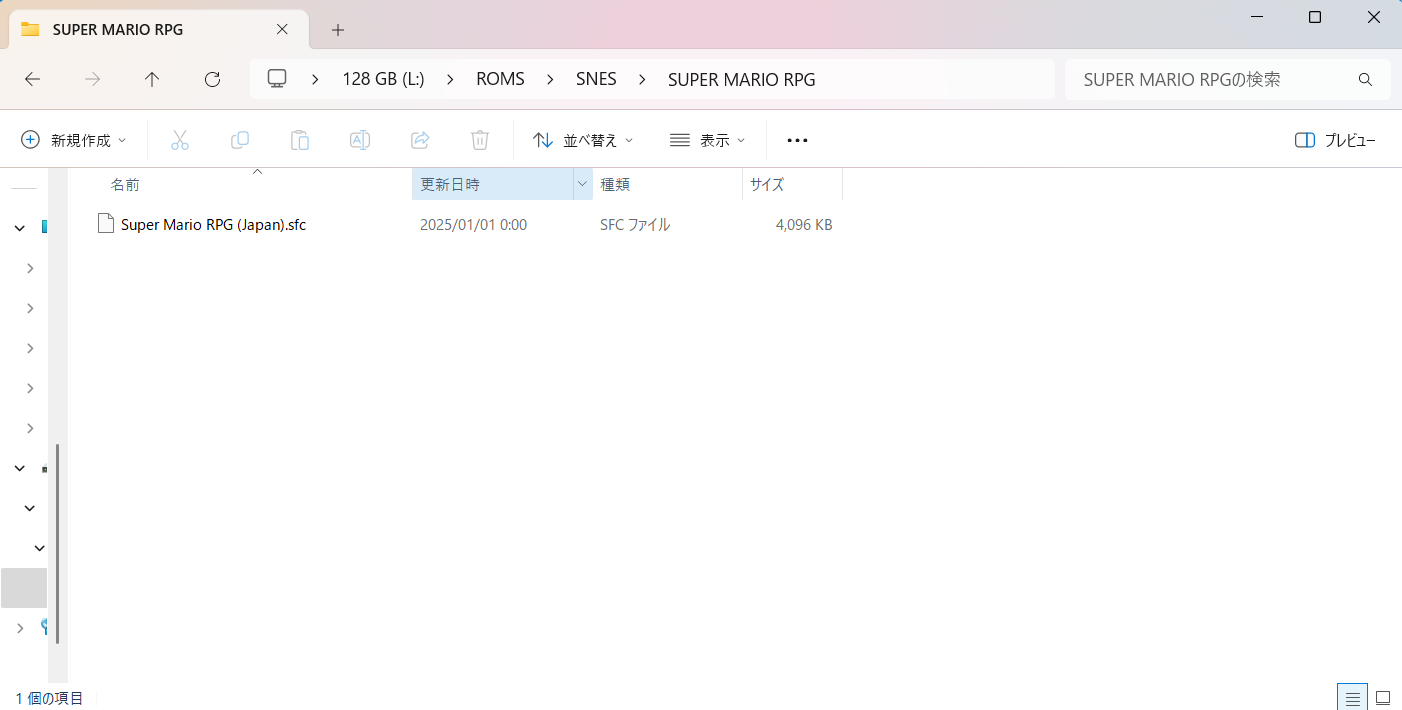Open the 並べ替え sort dropdown

583,140
